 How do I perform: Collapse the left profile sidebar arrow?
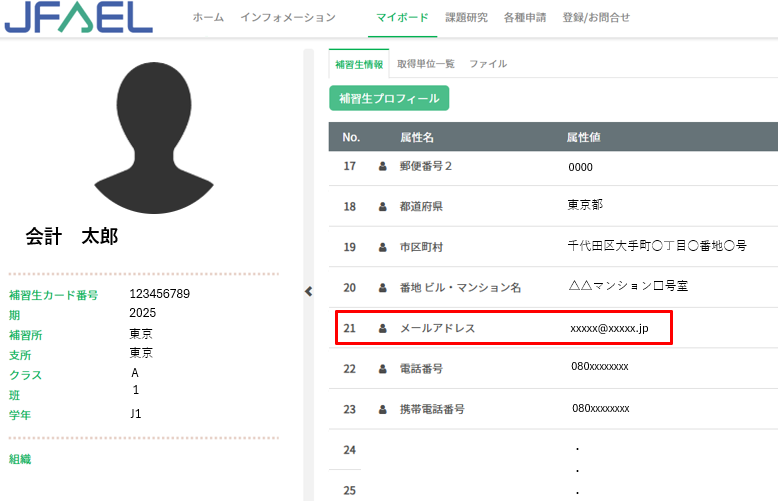point(308,291)
